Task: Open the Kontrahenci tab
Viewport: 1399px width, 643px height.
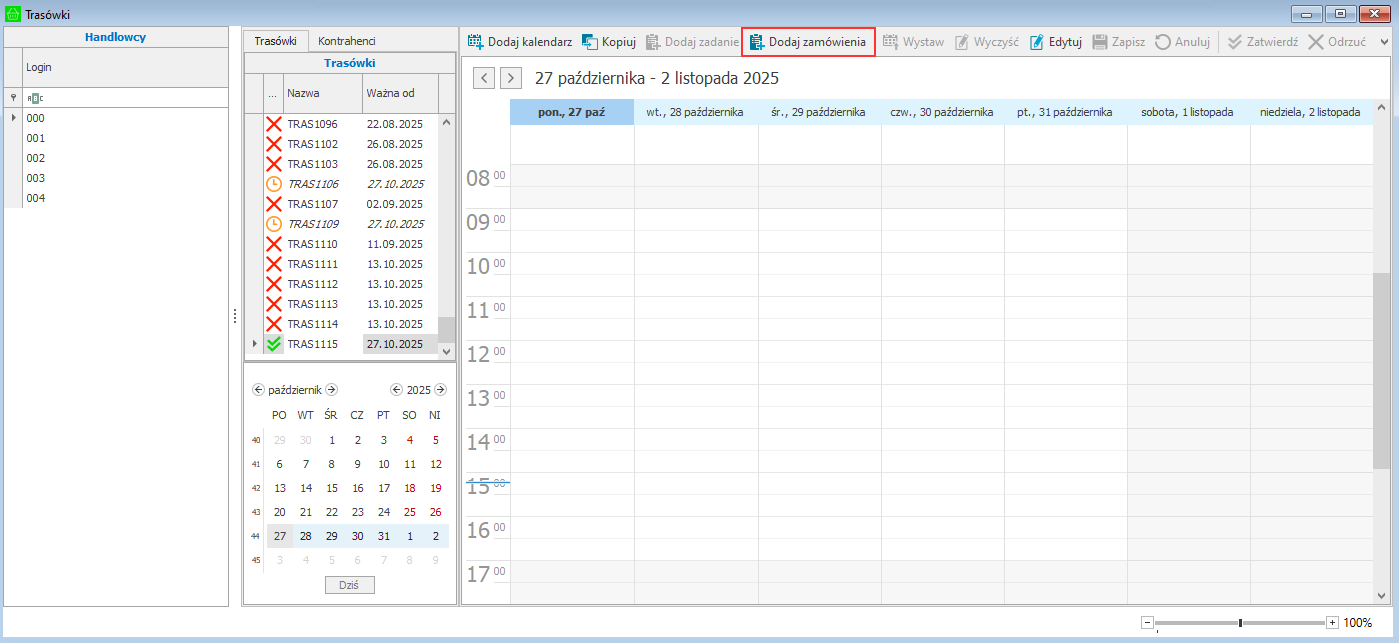Action: click(346, 41)
